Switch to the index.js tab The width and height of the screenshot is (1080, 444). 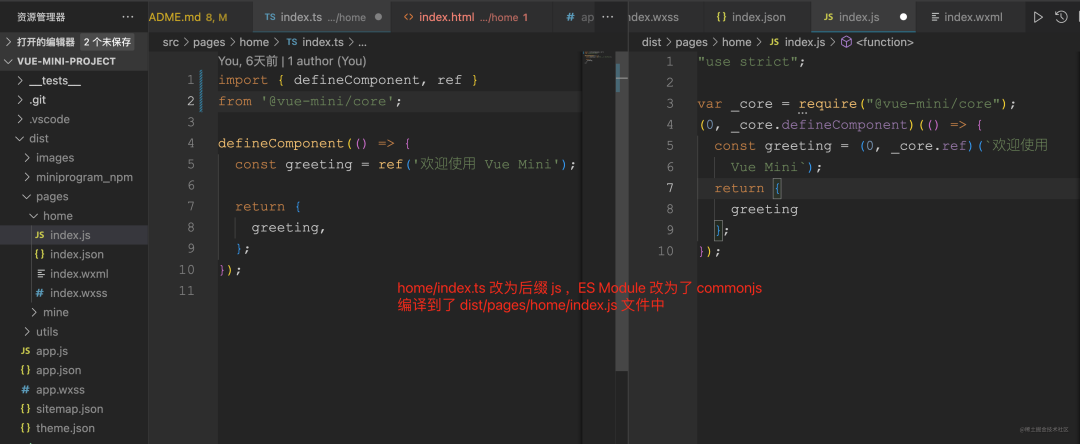pos(863,17)
